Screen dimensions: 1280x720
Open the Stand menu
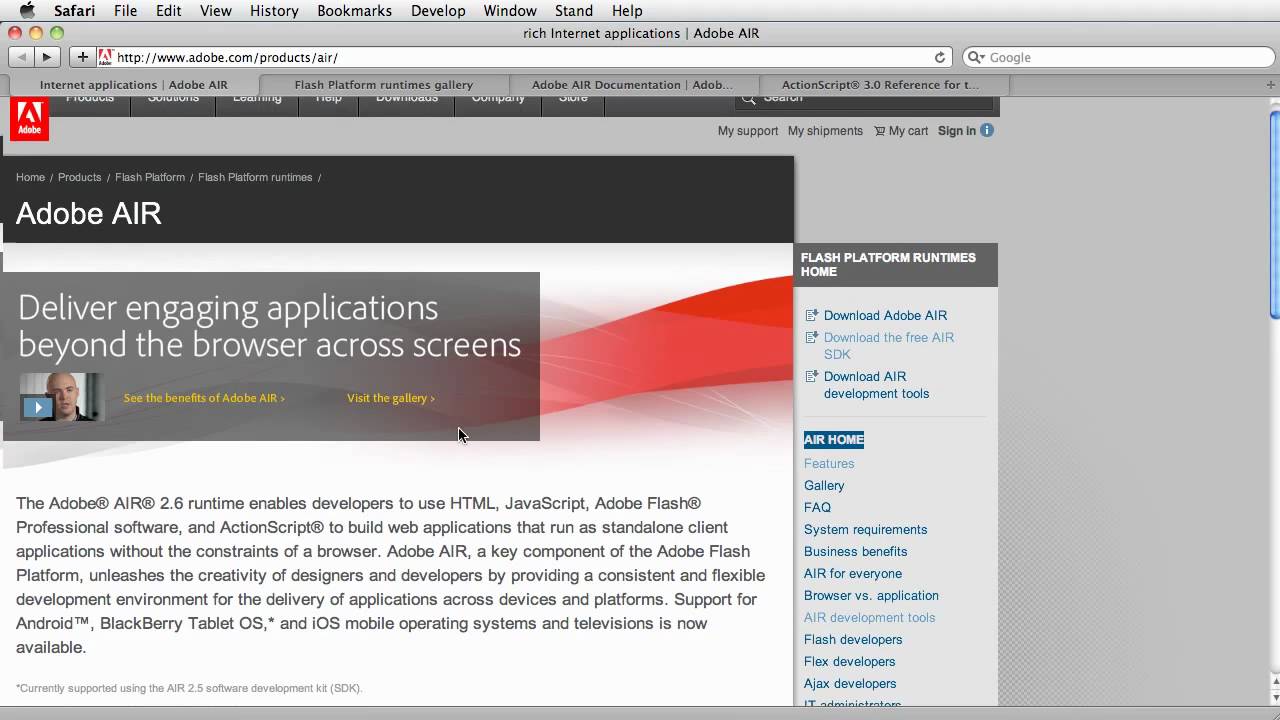coord(574,10)
